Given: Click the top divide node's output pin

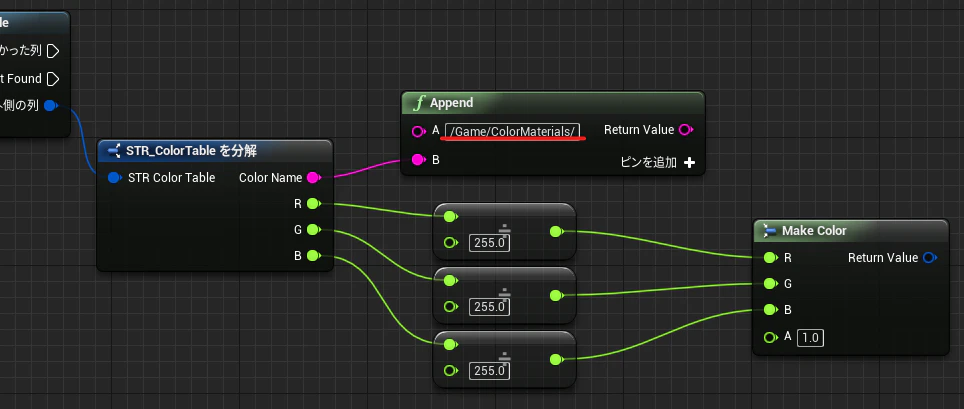Looking at the screenshot, I should click(556, 231).
